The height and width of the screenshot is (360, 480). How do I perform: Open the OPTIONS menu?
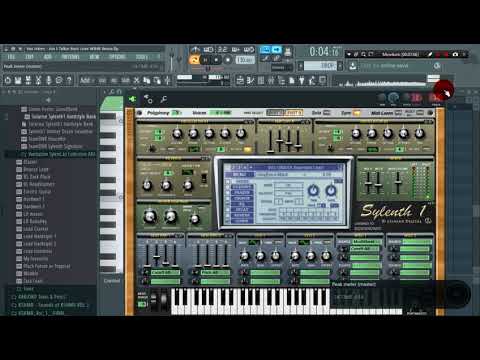[x=117, y=57]
